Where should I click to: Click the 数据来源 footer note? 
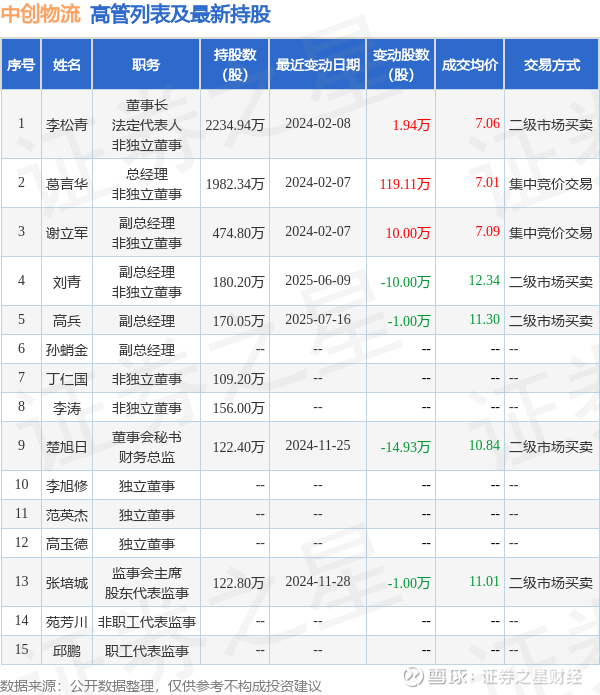160,686
